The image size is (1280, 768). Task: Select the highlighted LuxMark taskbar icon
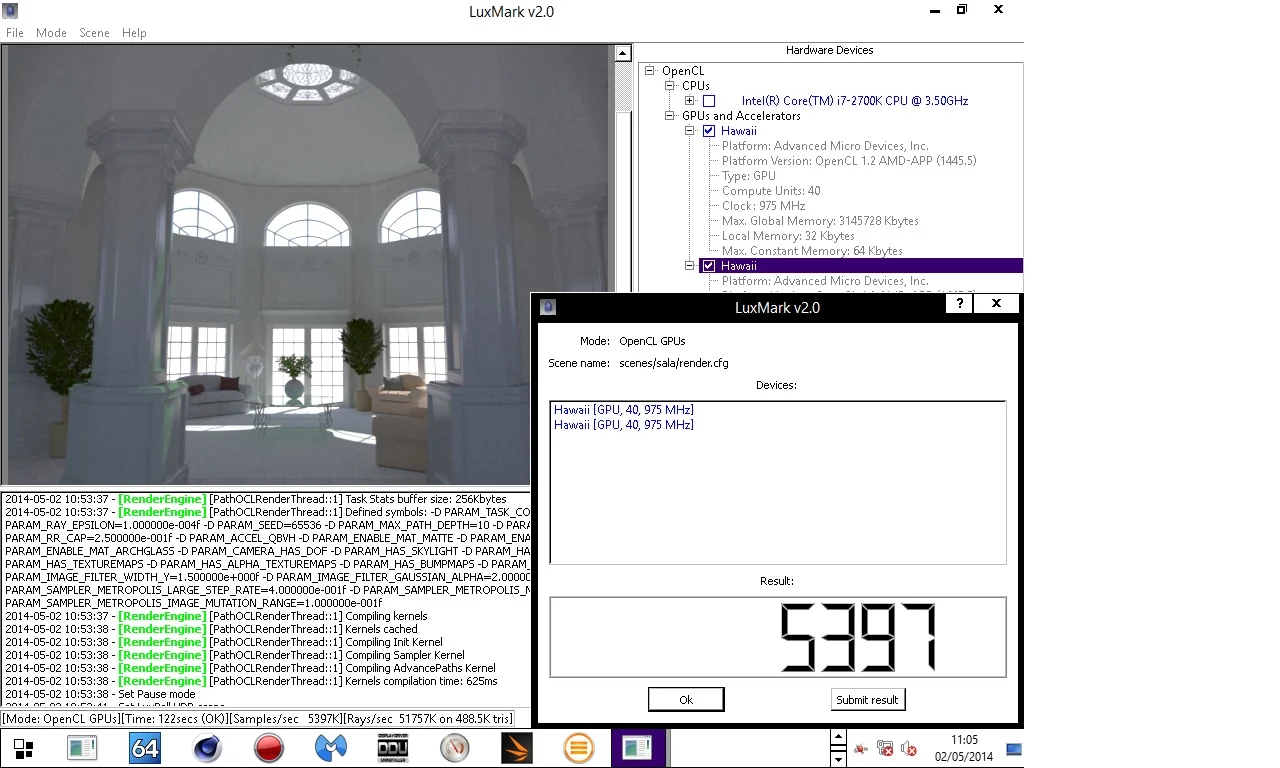tap(637, 748)
